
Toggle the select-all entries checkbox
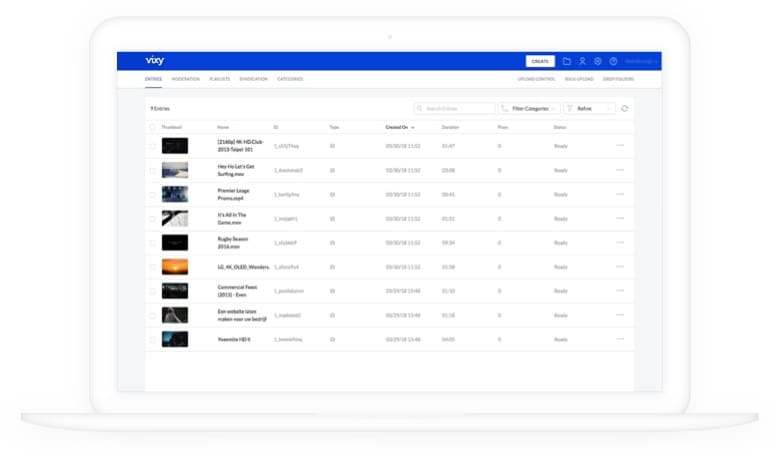click(x=153, y=127)
